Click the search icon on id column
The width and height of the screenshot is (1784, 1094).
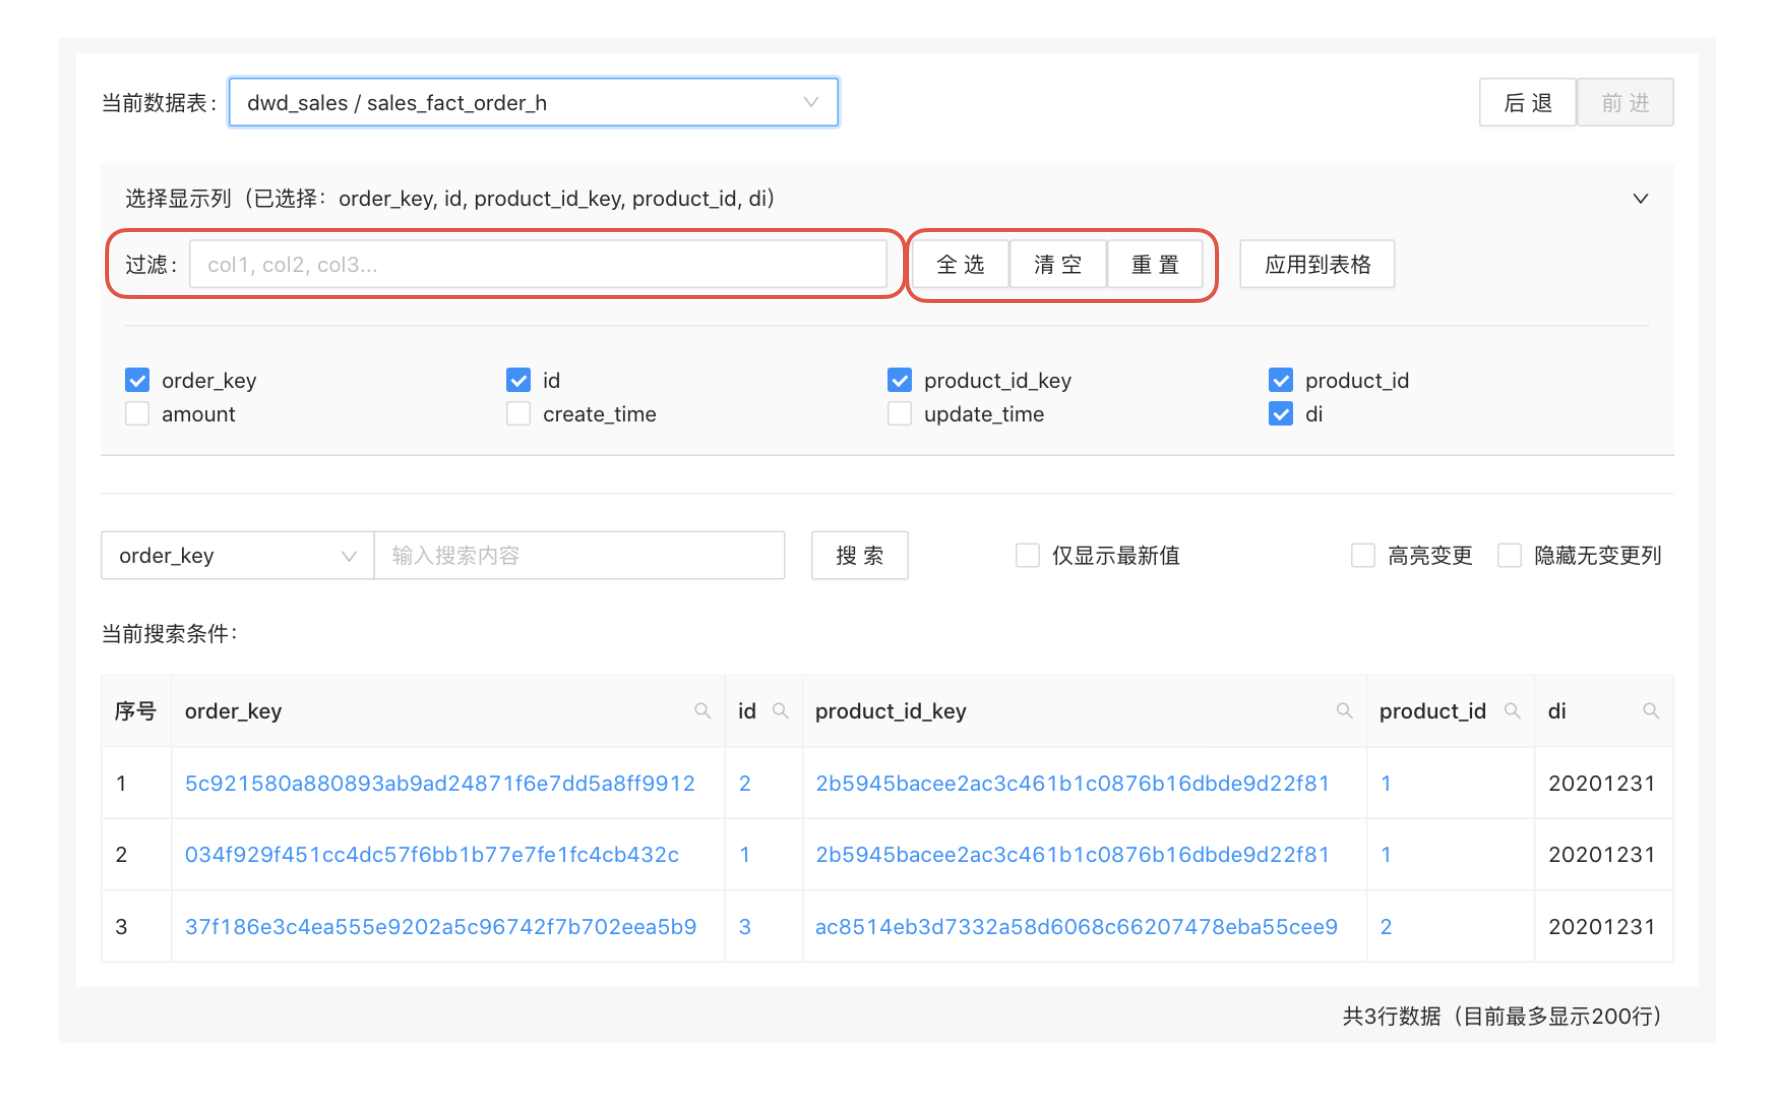pyautogui.click(x=781, y=711)
